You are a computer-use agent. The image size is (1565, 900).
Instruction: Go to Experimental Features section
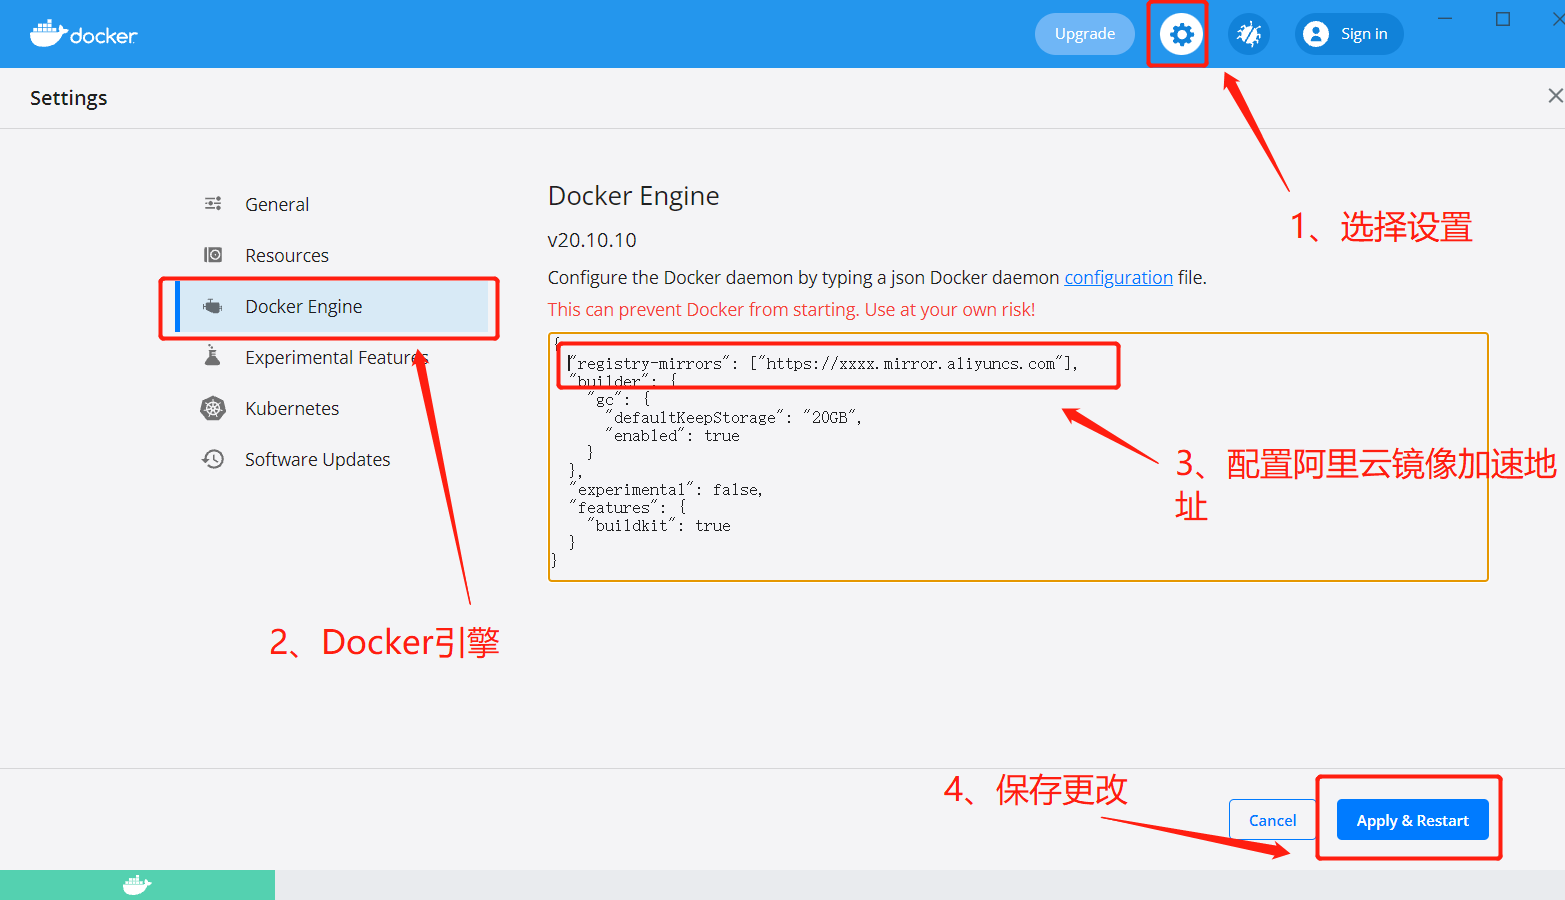click(x=336, y=357)
